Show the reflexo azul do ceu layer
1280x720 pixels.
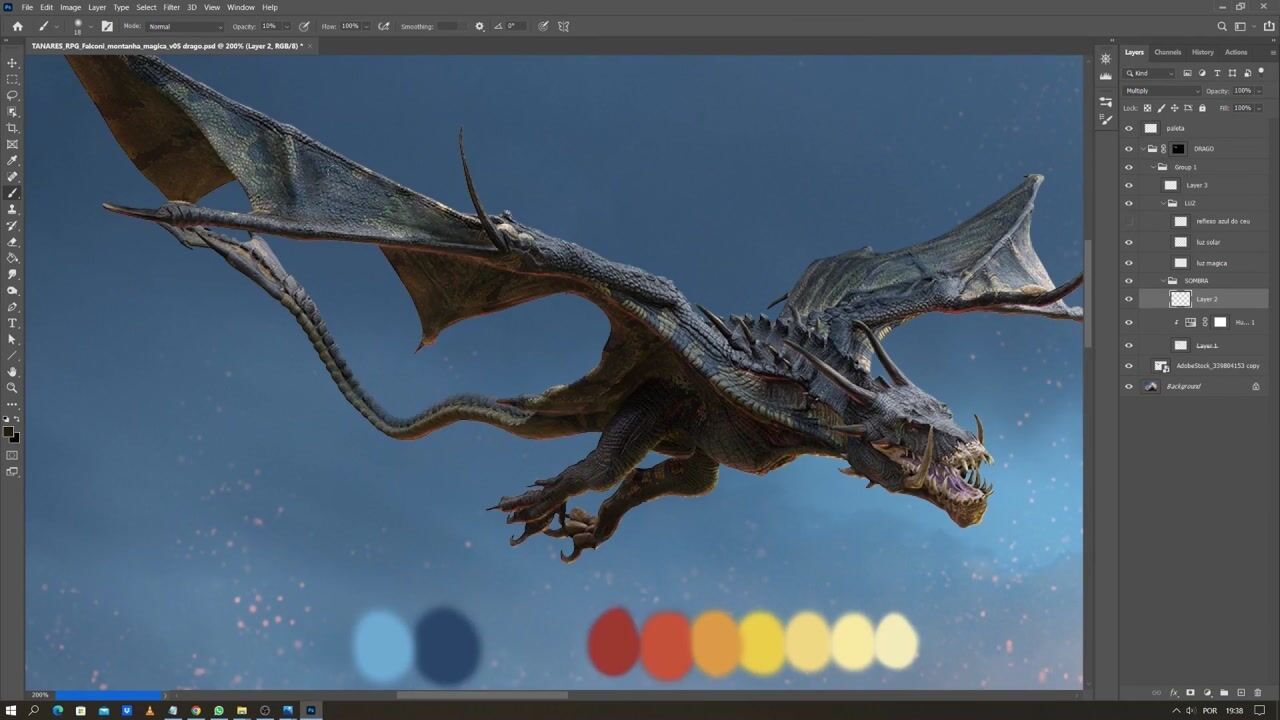coord(1129,221)
